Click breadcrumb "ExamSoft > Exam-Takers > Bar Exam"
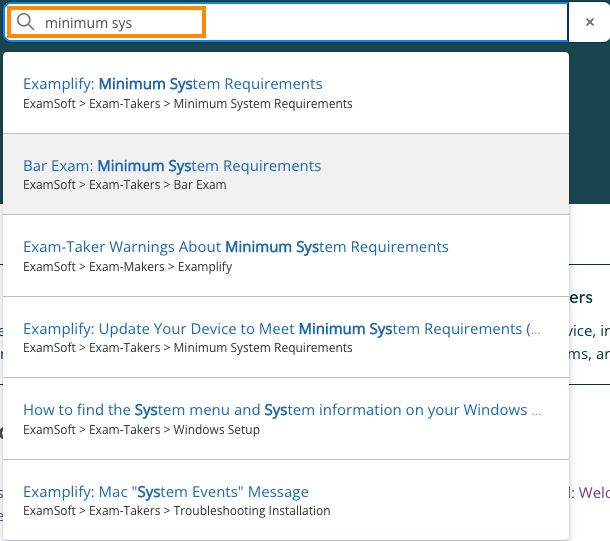 (x=124, y=185)
